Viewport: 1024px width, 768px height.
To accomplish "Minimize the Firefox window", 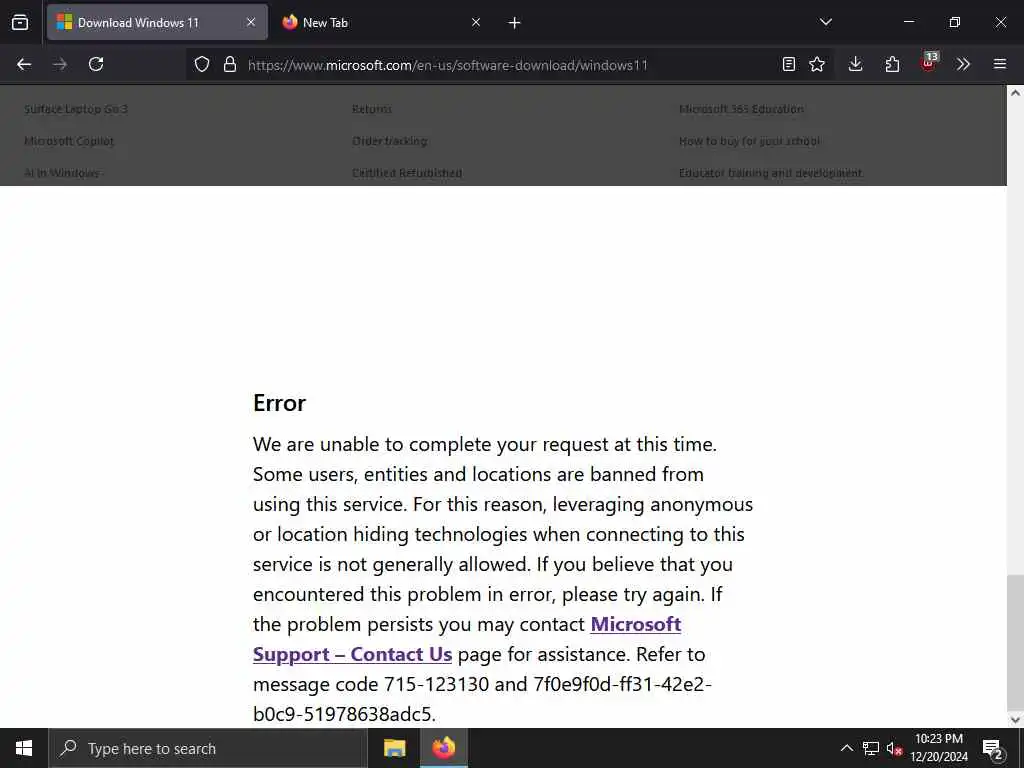I will pyautogui.click(x=909, y=22).
